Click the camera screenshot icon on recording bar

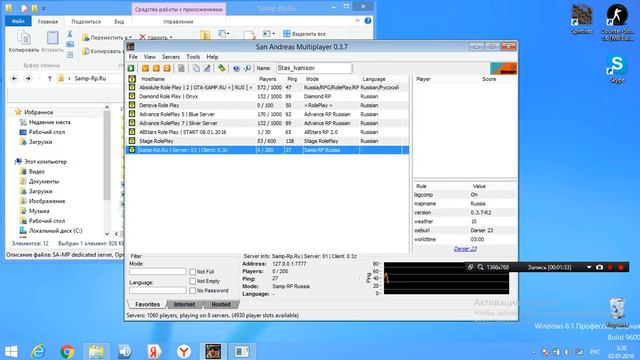[599, 267]
